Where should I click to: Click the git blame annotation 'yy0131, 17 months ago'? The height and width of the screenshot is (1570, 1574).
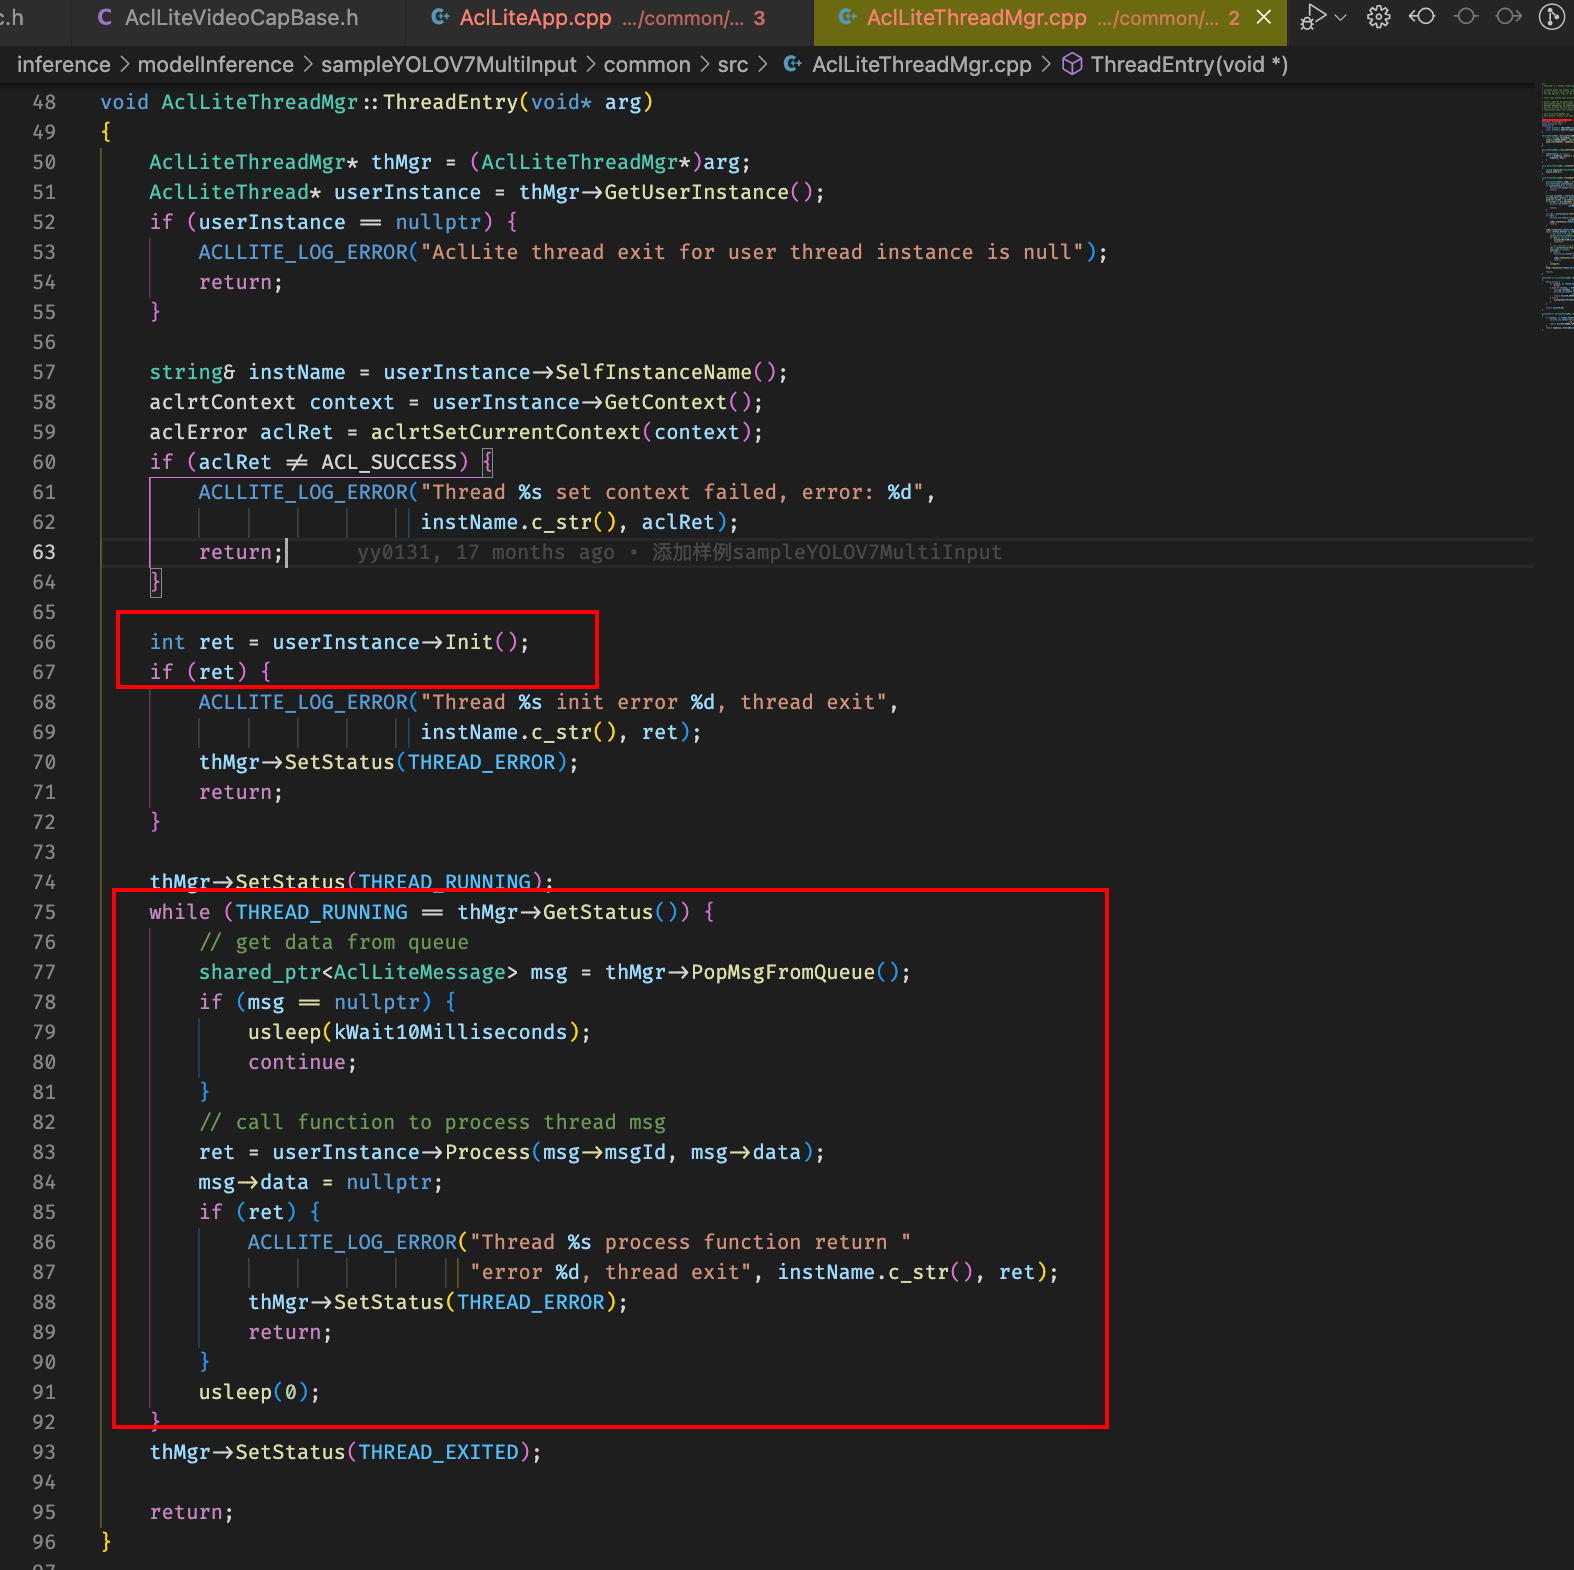[486, 552]
